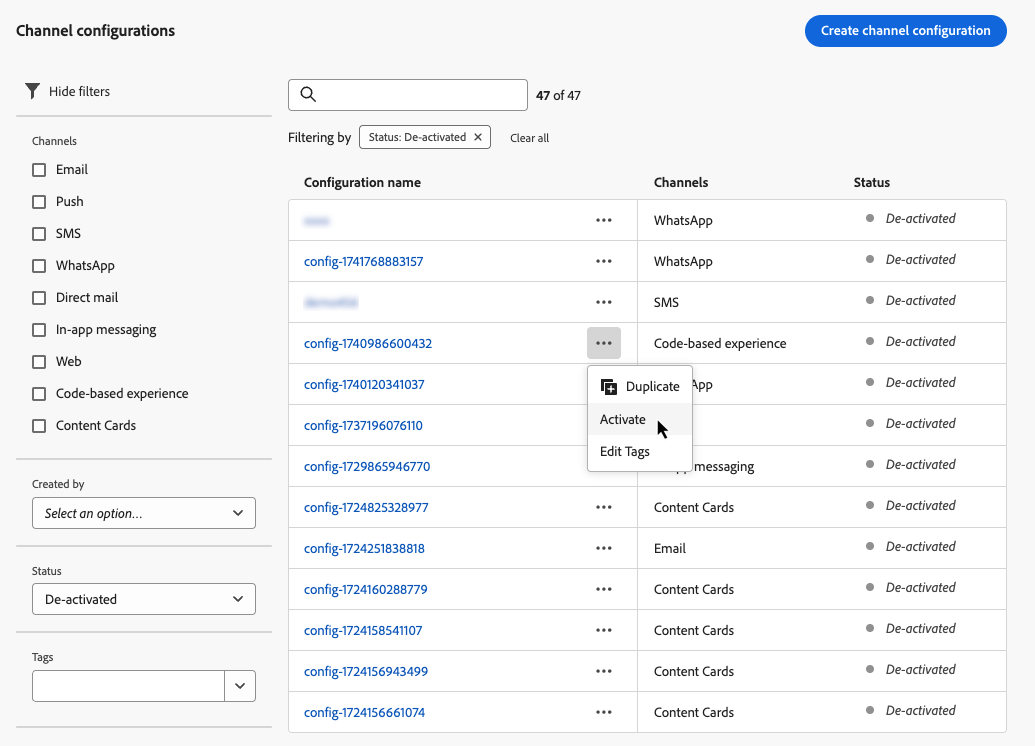Click Clear all filters link
1035x746 pixels.
529,138
